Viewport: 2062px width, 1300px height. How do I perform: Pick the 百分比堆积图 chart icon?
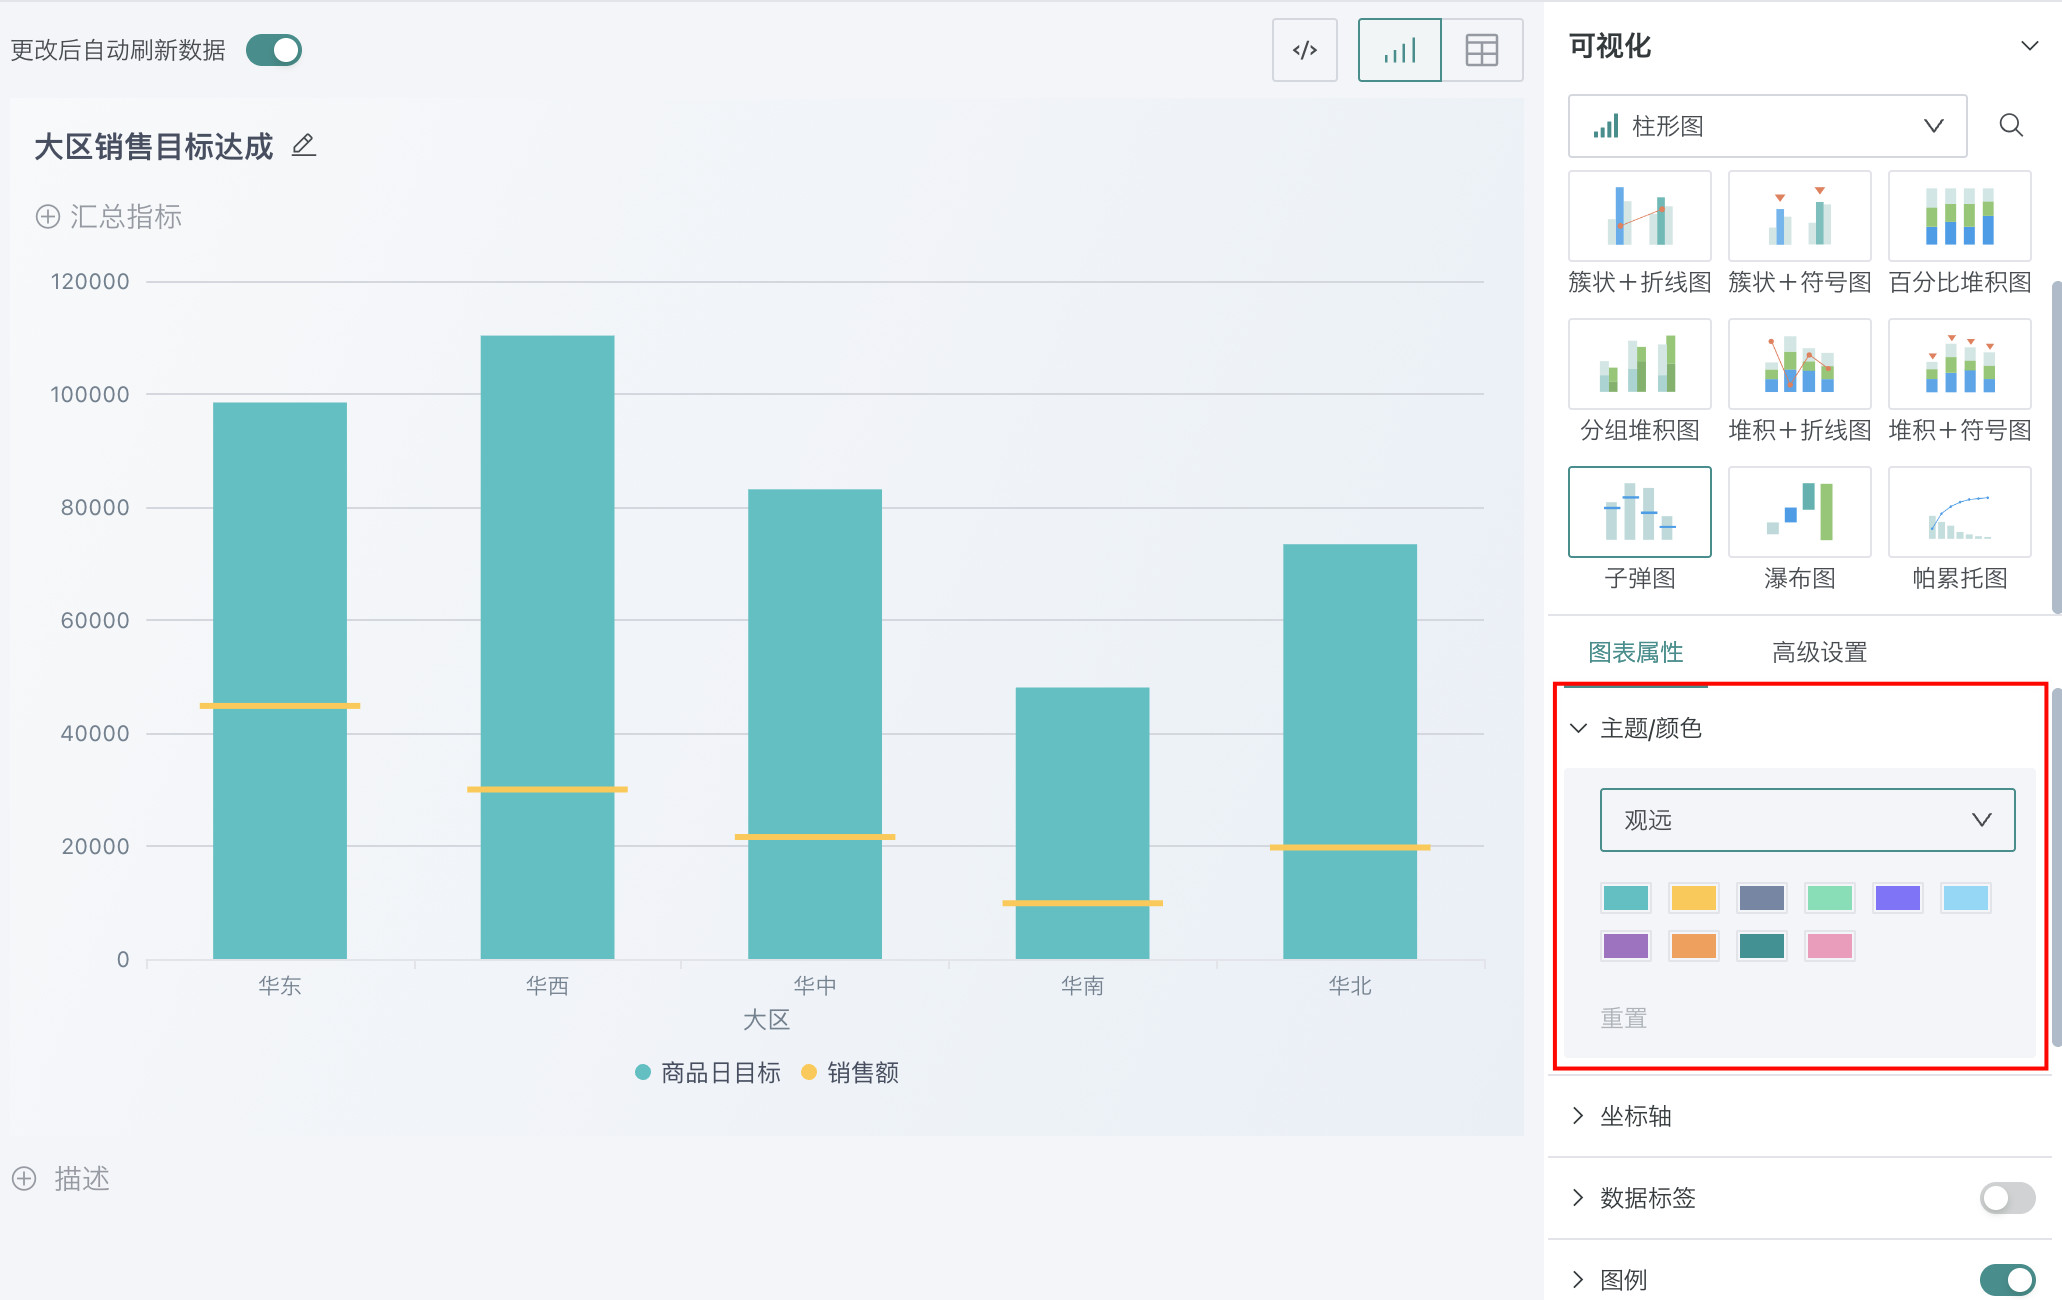(x=1959, y=216)
